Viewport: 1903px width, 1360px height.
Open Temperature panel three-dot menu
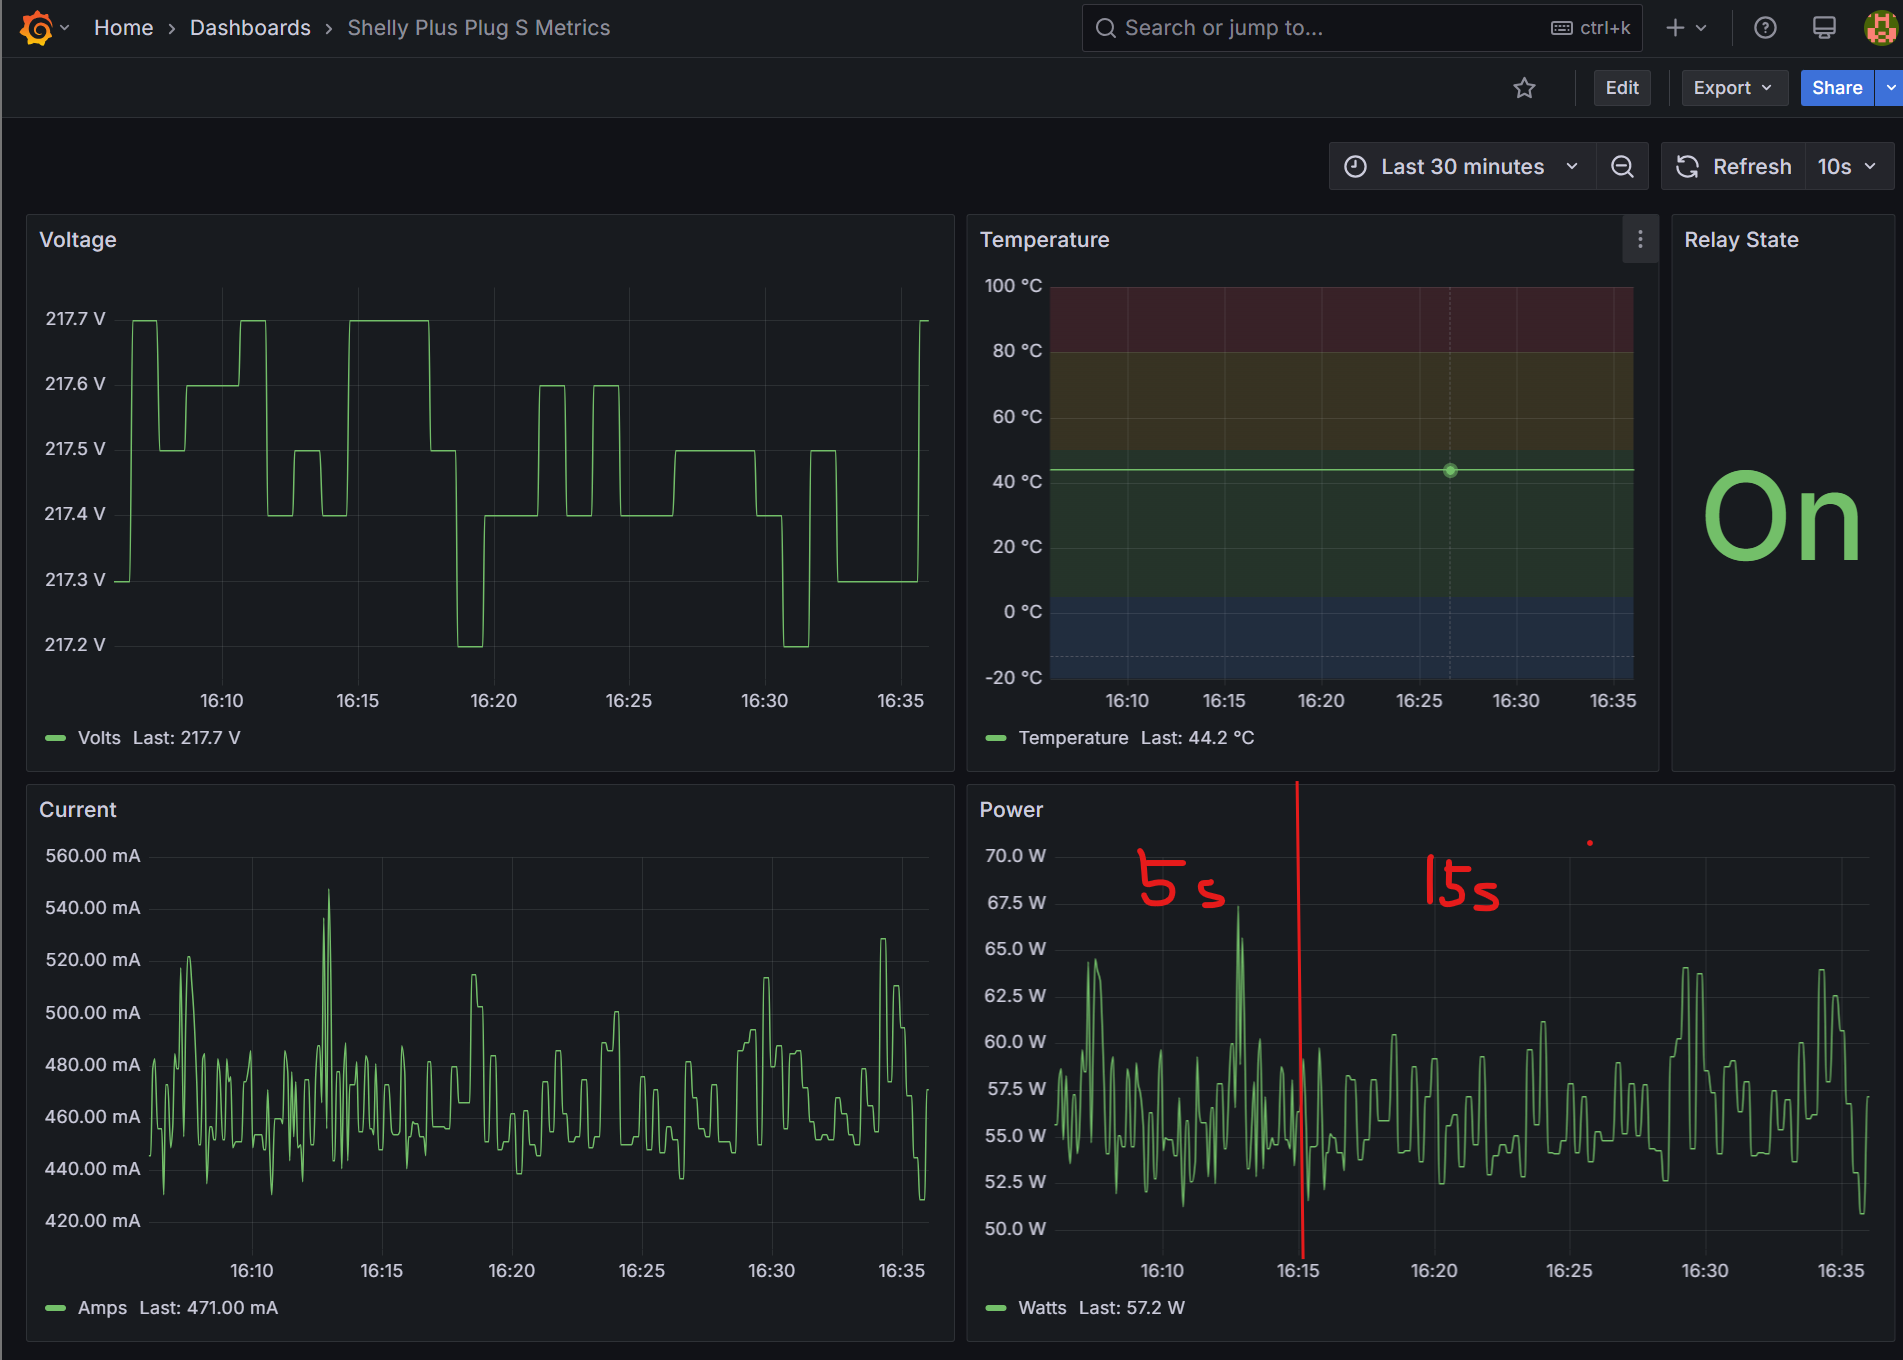tap(1640, 240)
